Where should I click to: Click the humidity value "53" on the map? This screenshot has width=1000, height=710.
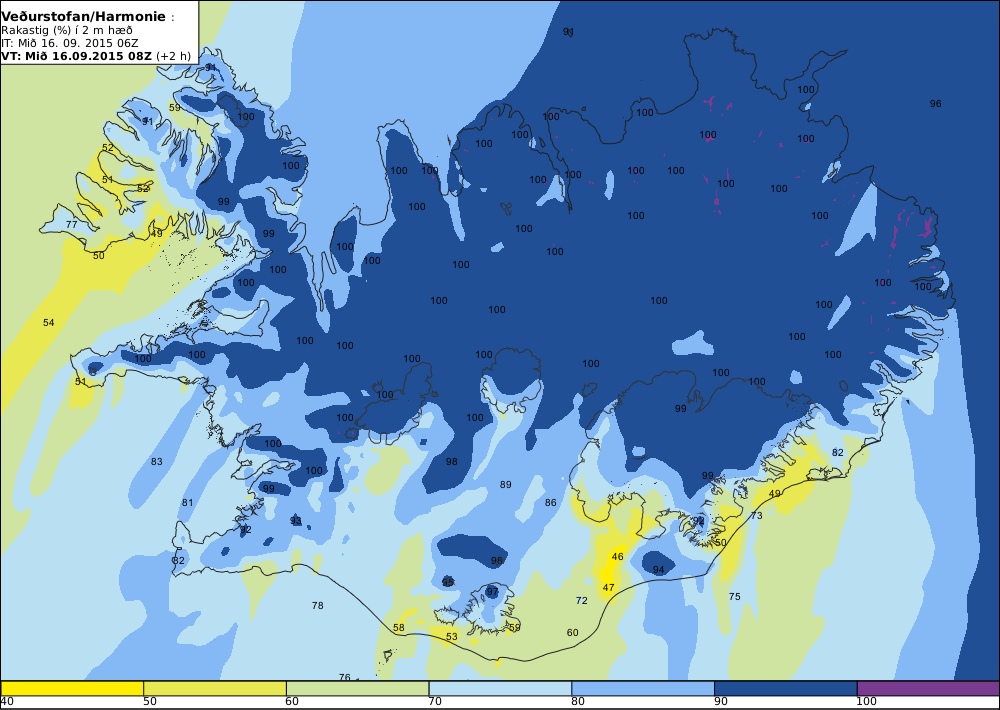pos(452,637)
